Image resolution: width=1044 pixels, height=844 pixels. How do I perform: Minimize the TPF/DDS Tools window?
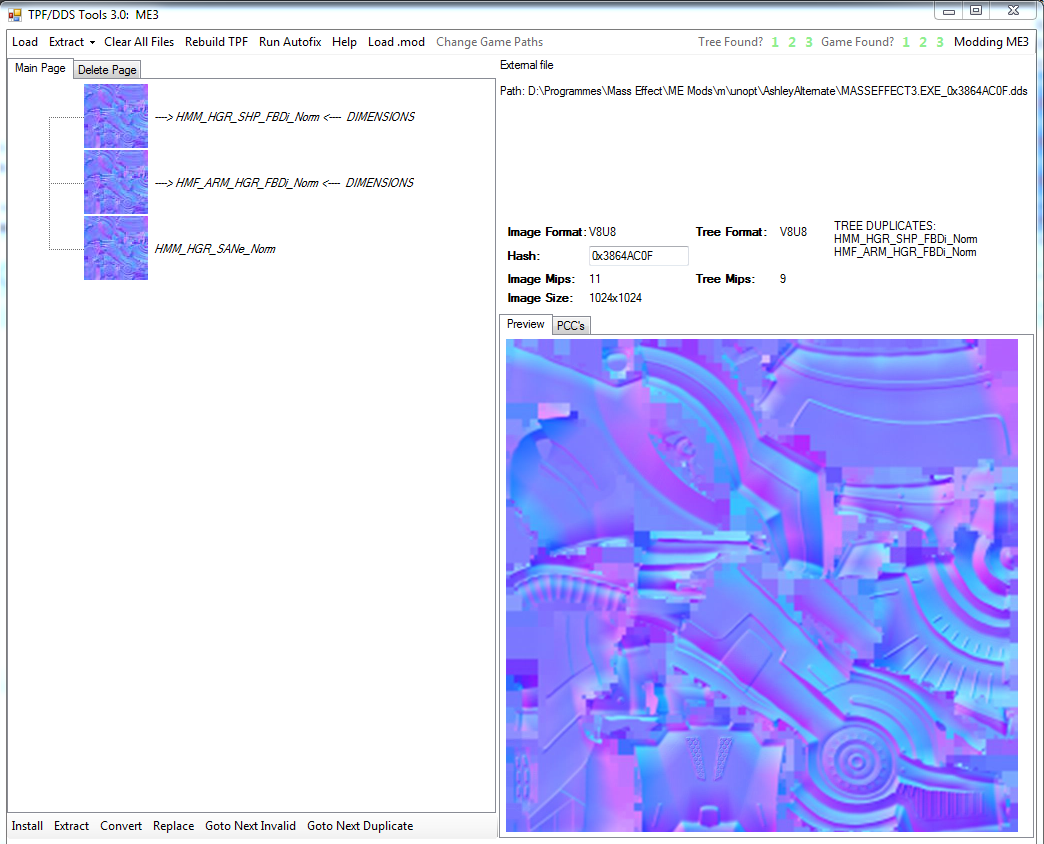pos(949,11)
